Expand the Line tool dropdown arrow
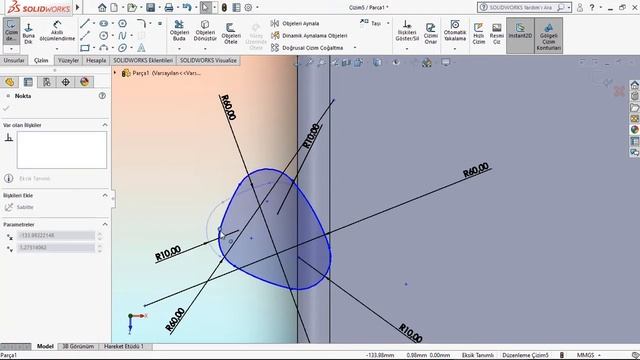The height and width of the screenshot is (360, 640). pyautogui.click(x=93, y=24)
